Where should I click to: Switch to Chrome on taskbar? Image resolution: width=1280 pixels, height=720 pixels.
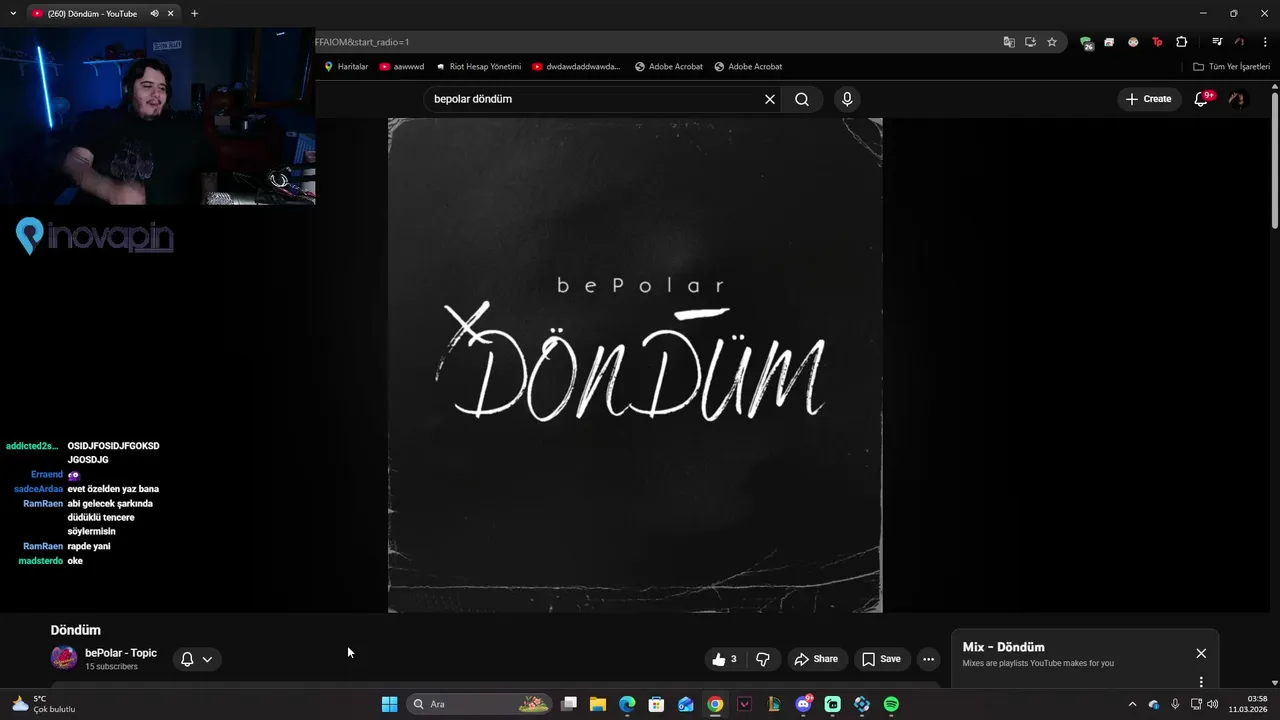(x=715, y=704)
